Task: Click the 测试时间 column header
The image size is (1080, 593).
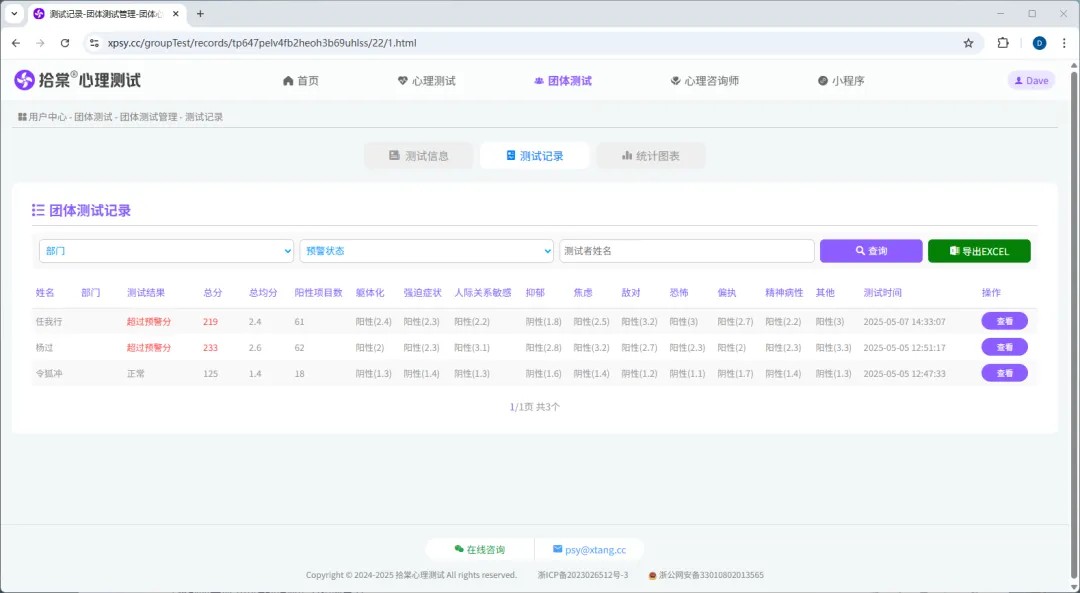Action: [x=882, y=293]
